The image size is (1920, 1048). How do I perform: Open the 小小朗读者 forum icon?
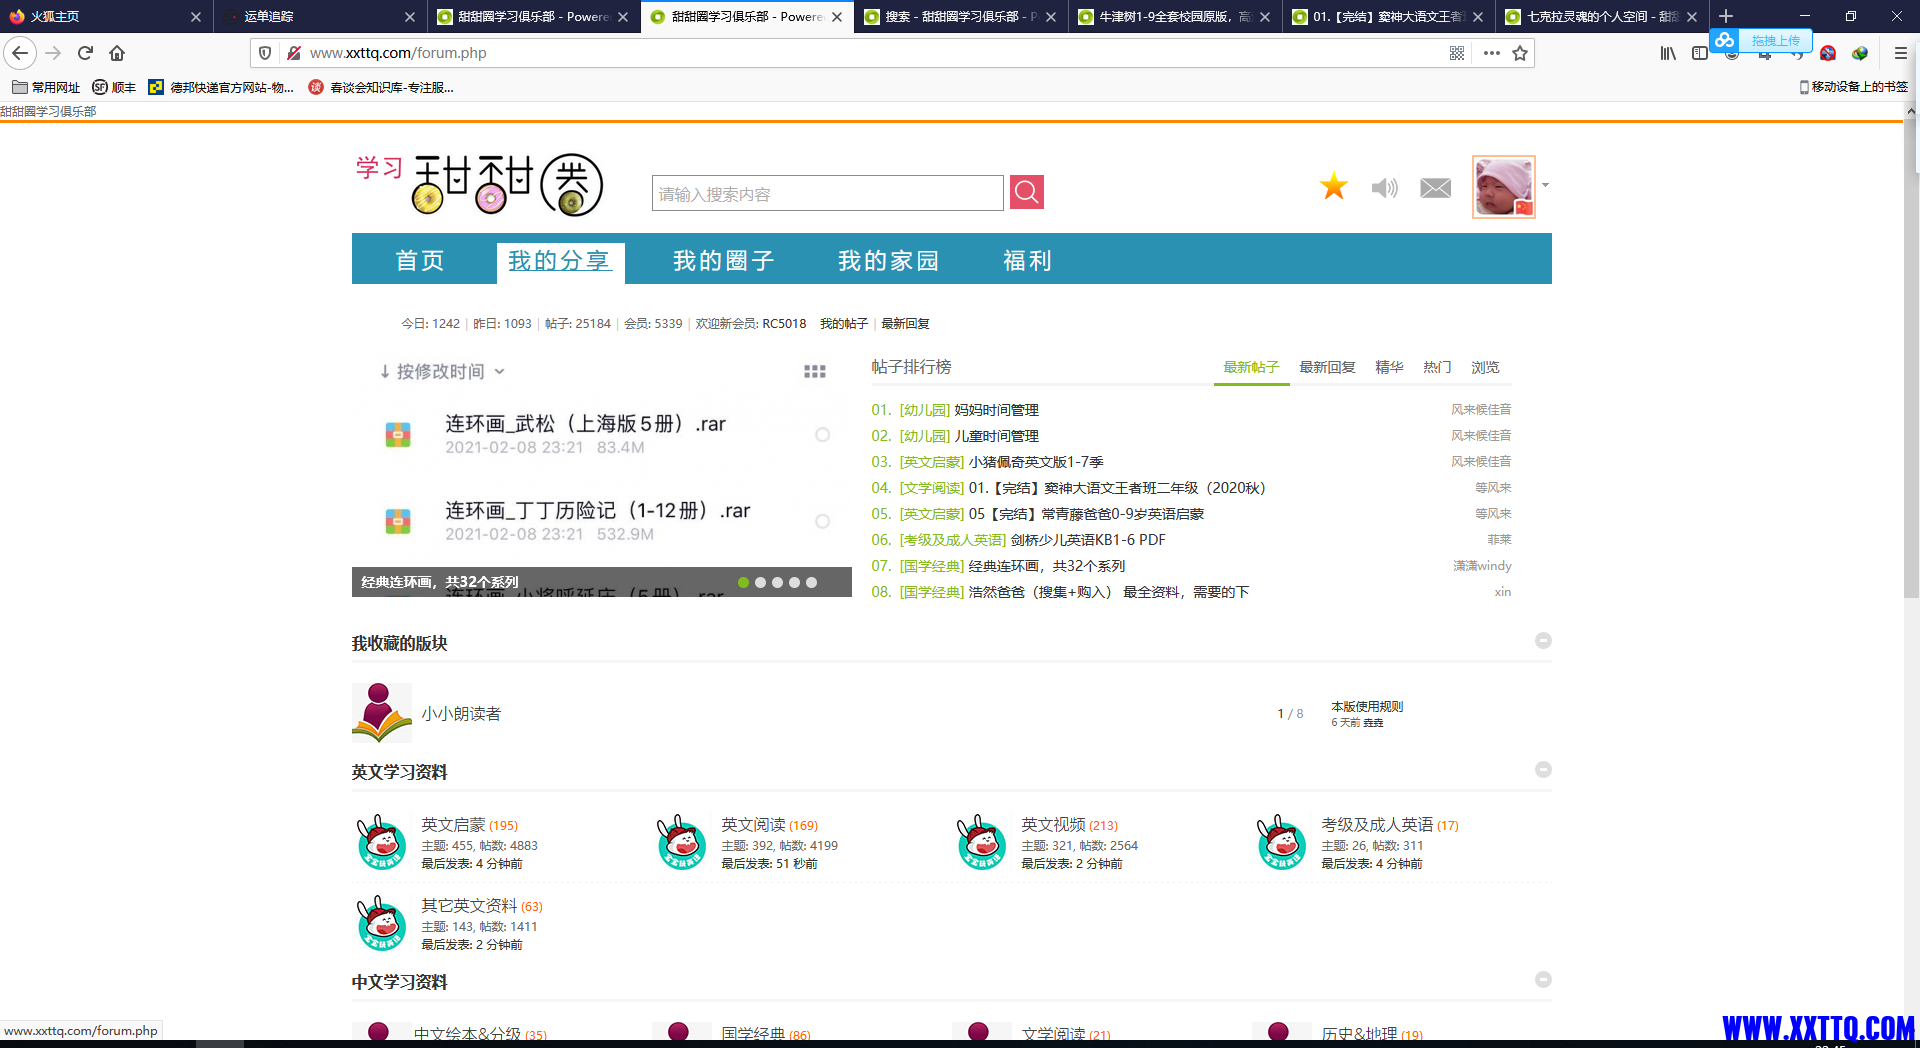coord(381,713)
